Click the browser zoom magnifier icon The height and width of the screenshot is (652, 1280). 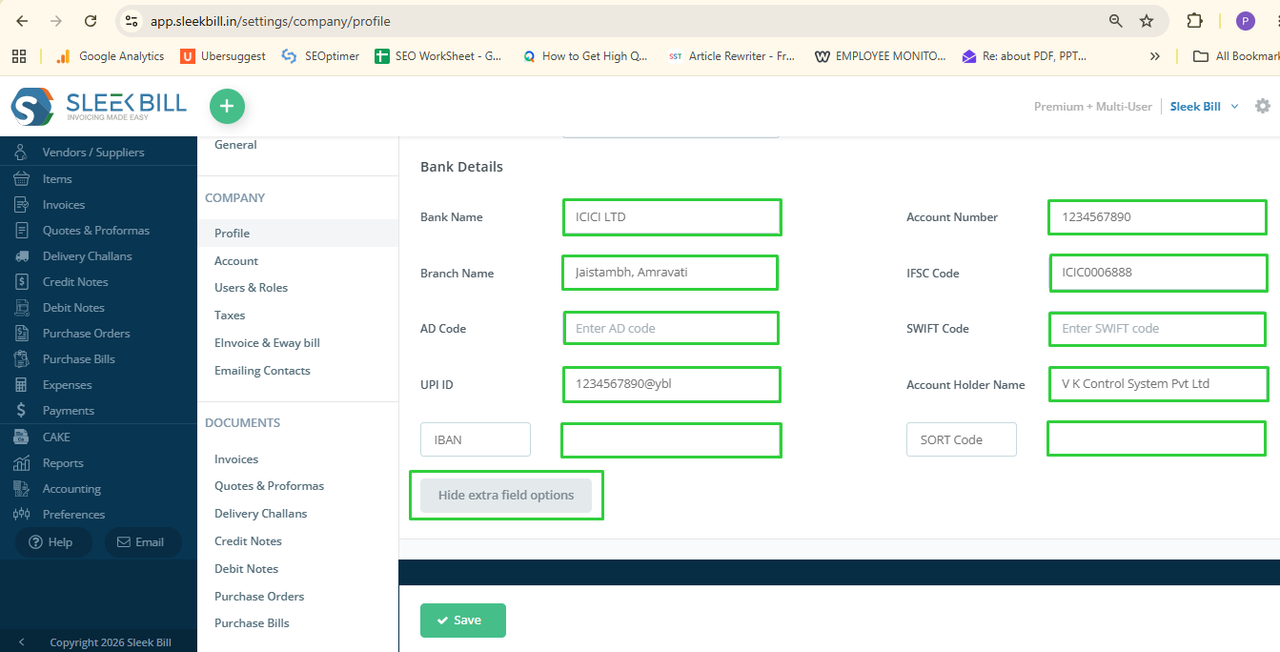[x=1116, y=21]
